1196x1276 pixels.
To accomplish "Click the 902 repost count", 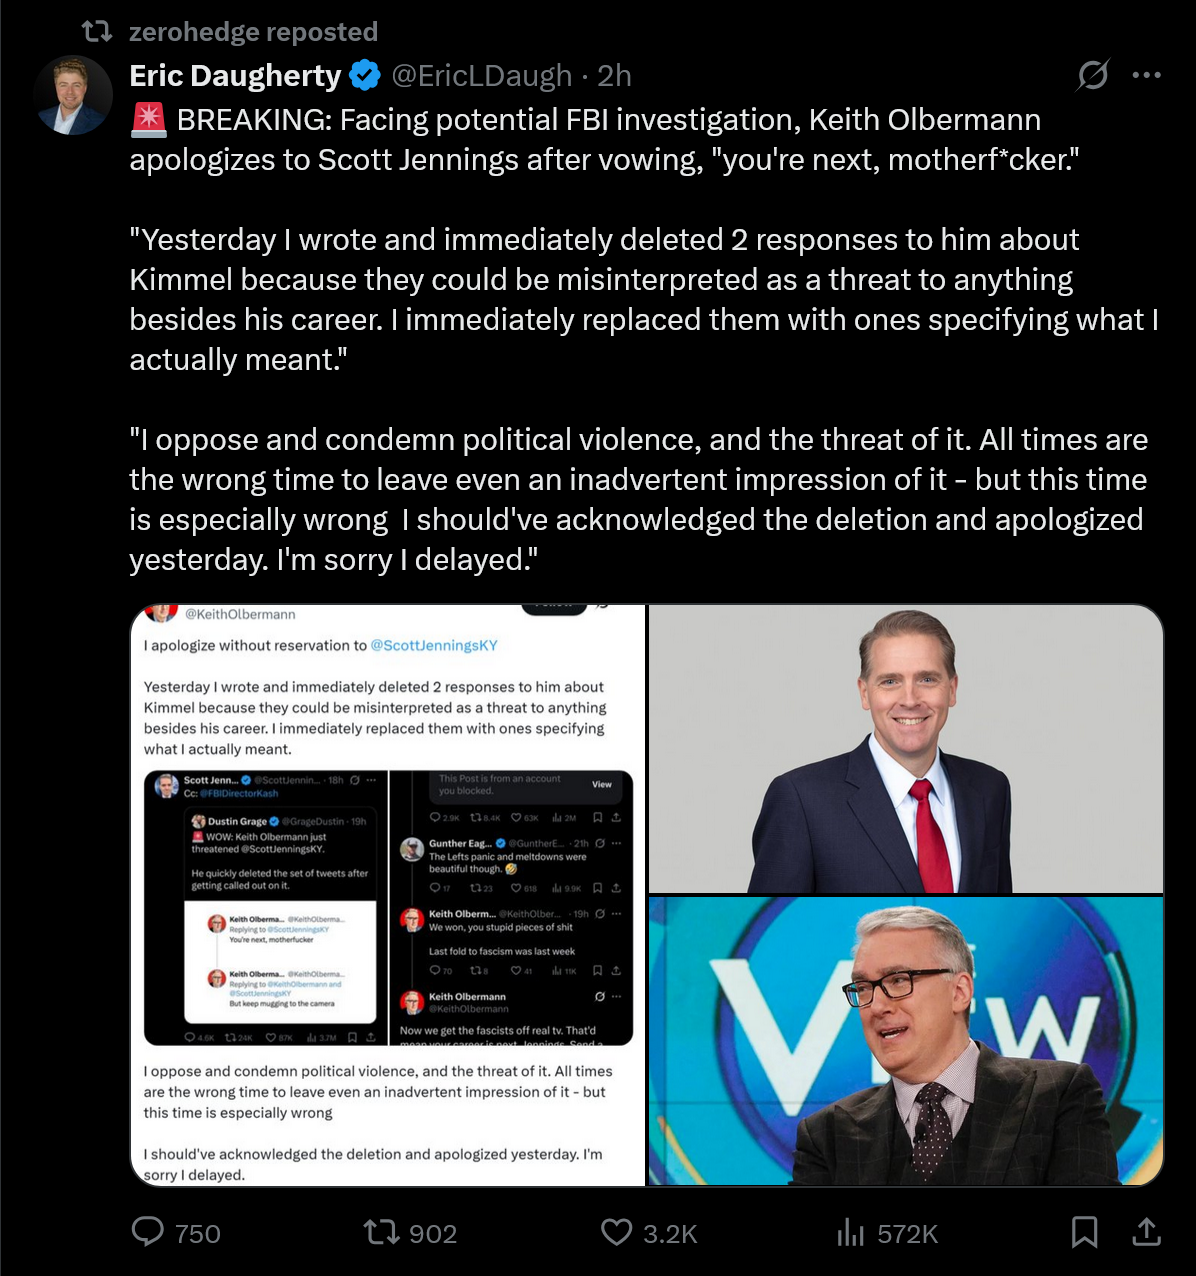I will click(433, 1234).
